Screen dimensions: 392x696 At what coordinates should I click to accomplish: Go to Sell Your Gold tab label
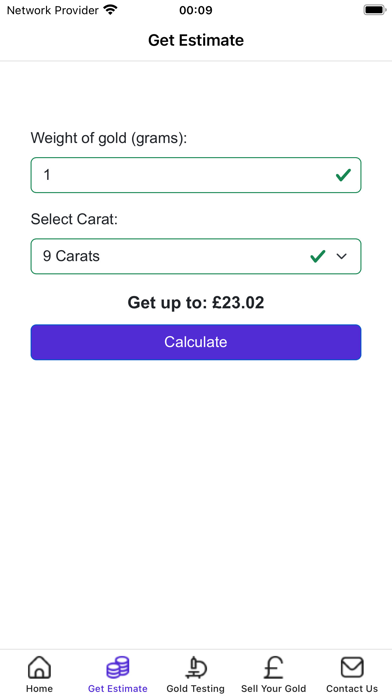click(x=273, y=688)
